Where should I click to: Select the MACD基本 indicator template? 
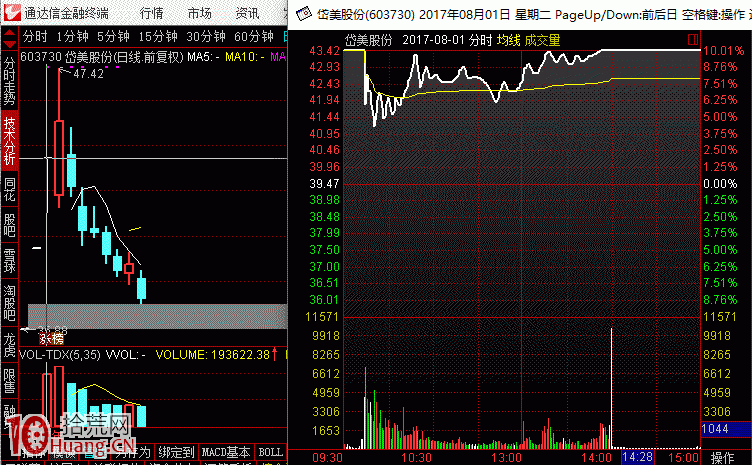click(225, 452)
